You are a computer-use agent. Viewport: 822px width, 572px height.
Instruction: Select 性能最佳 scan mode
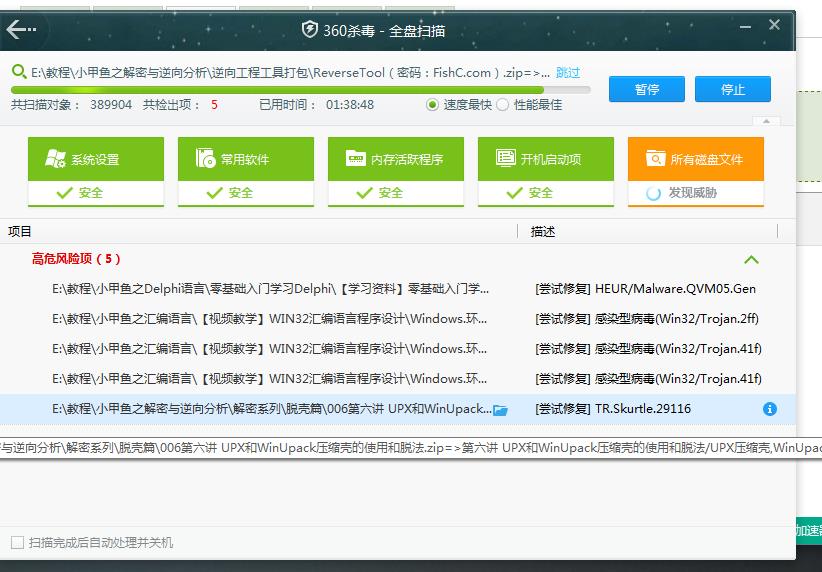coord(502,105)
